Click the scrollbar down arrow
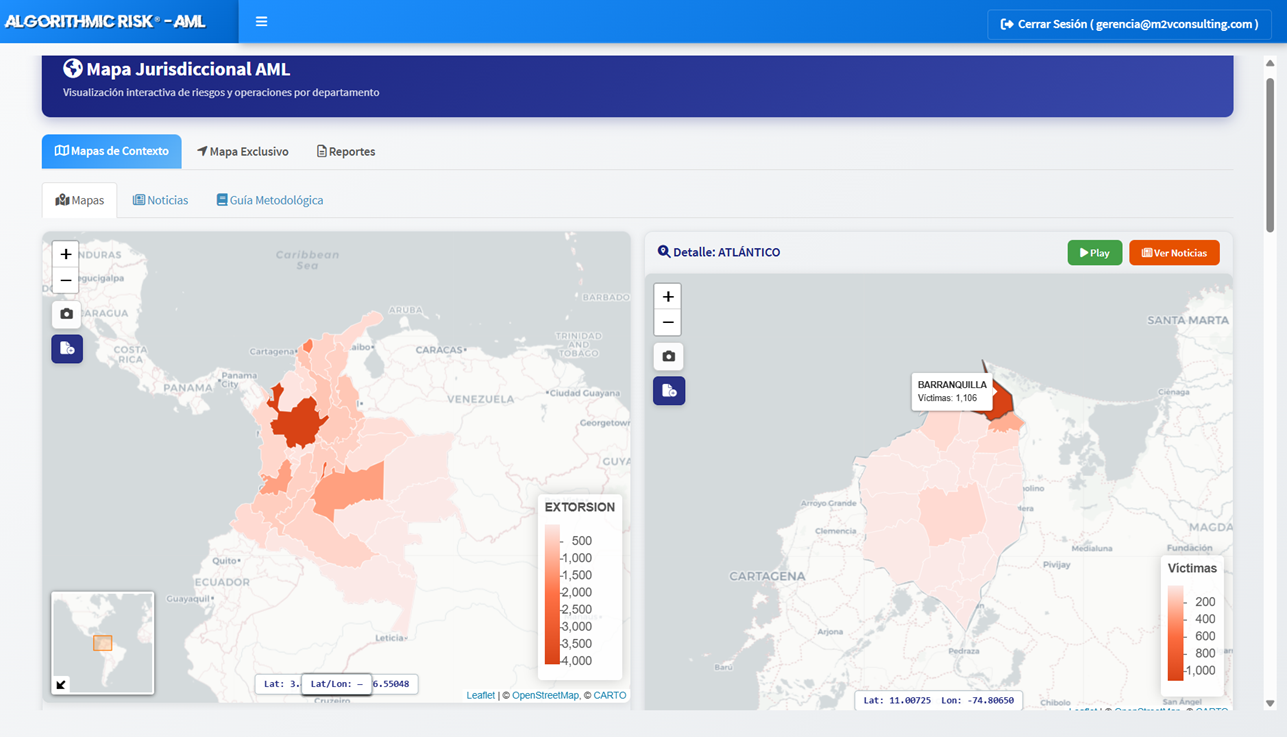 (x=1270, y=703)
